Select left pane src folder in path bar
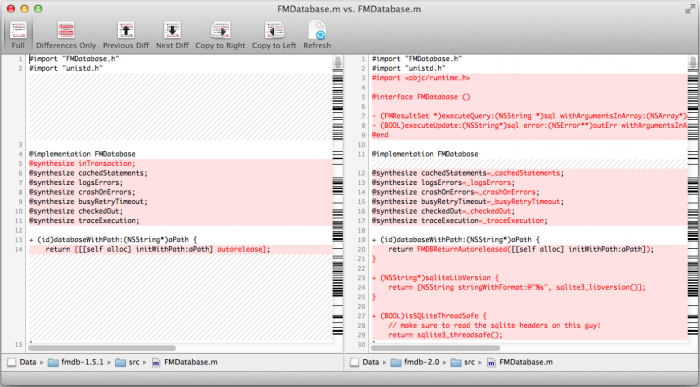The width and height of the screenshot is (700, 387). click(127, 362)
